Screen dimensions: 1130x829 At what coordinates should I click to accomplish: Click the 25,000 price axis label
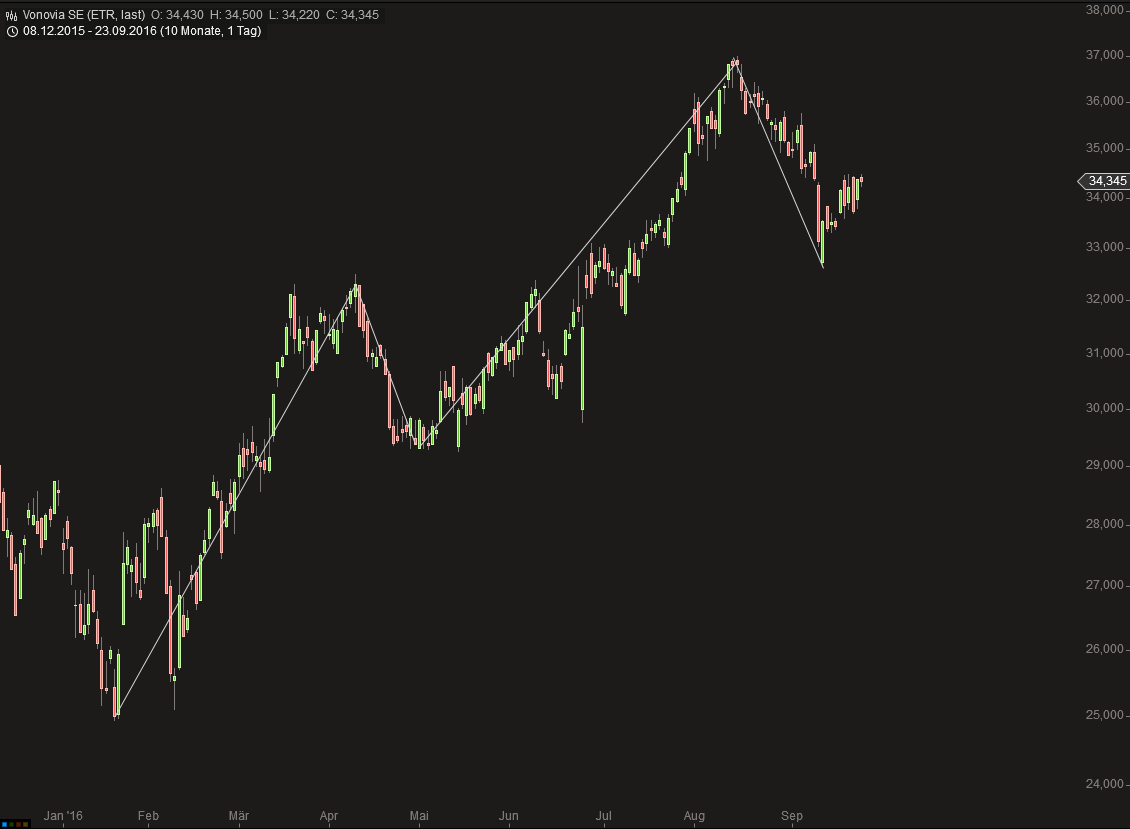(1105, 714)
